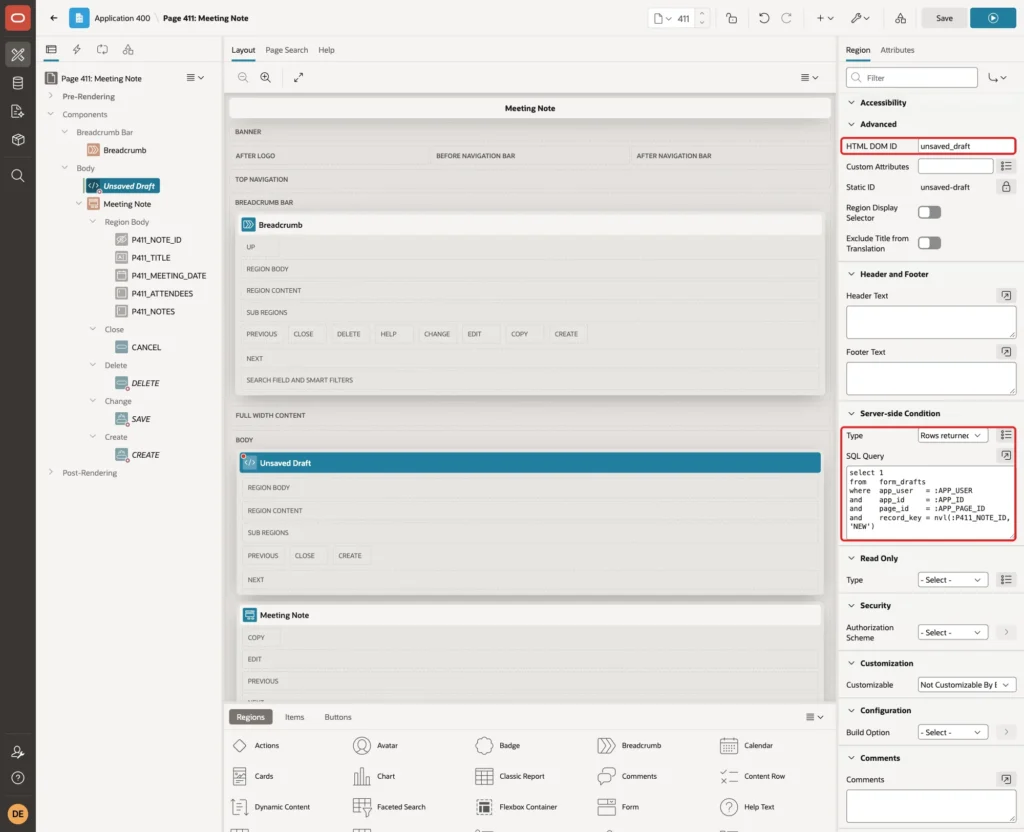
Task: Expand the Pre-Rendering tree node
Action: pyautogui.click(x=51, y=96)
